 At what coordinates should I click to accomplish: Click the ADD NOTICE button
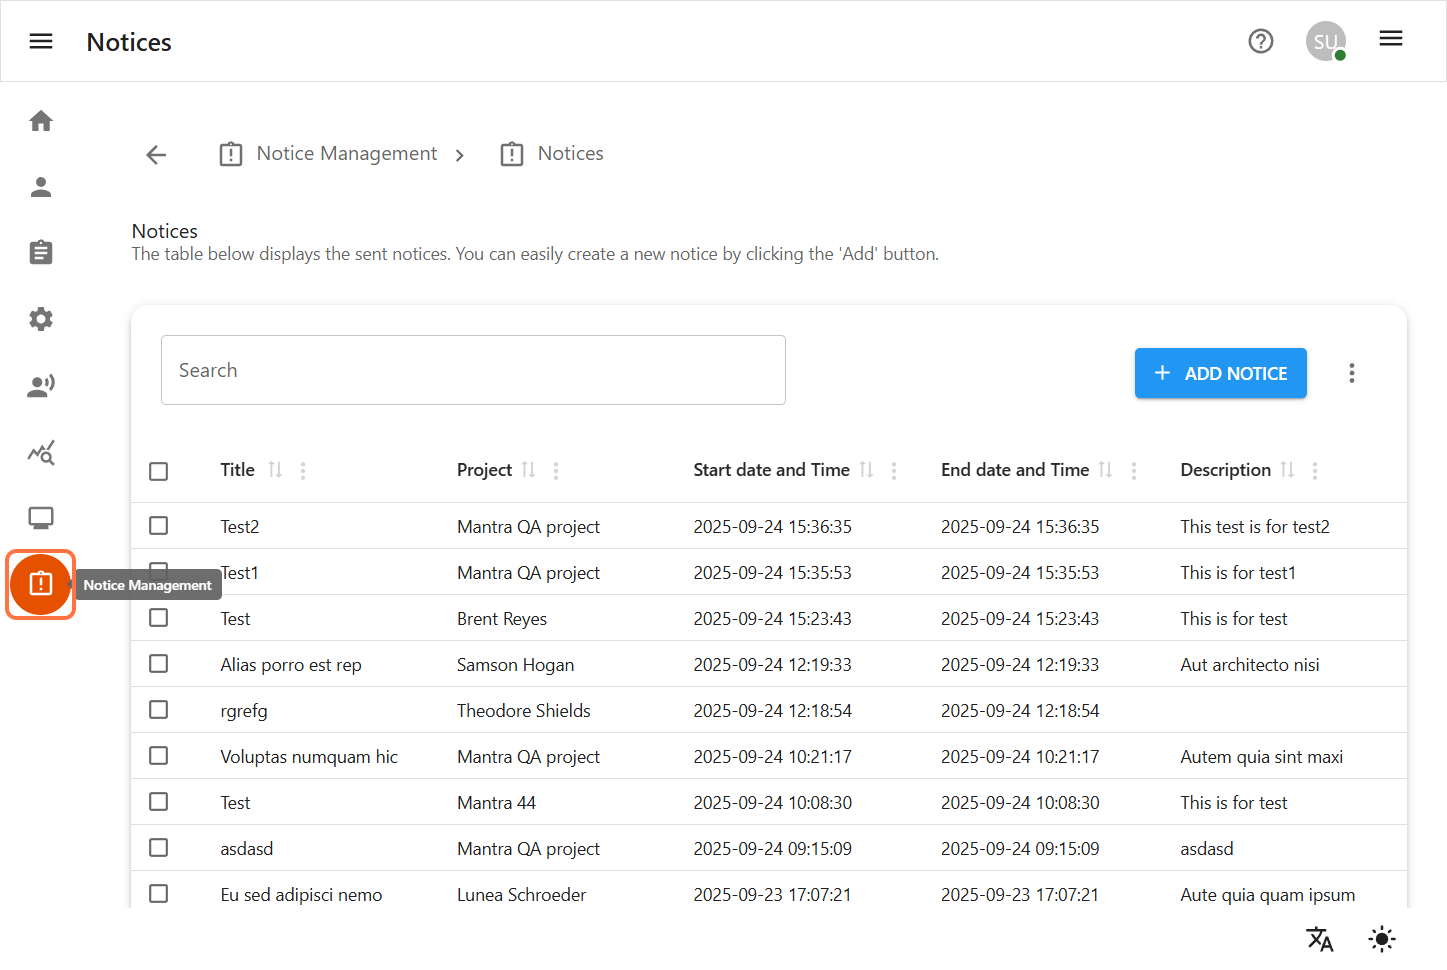click(x=1220, y=373)
